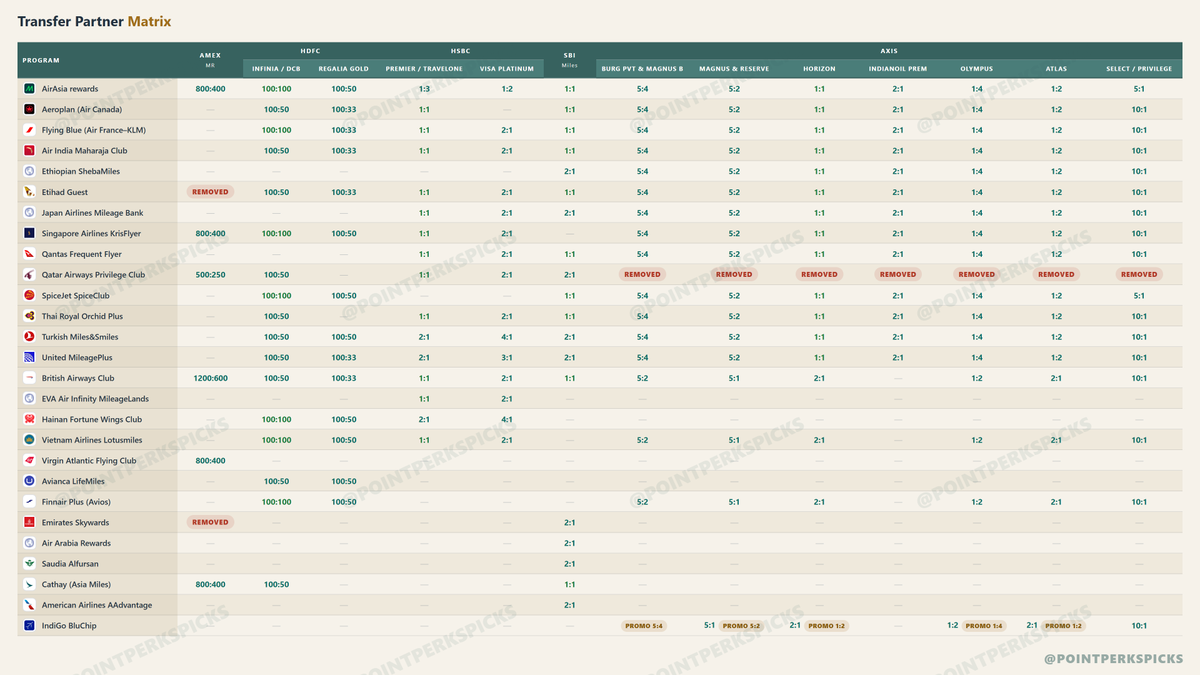Click the REMOVED badge in Etihad Guest row
Viewport: 1200px width, 675px height.
pyautogui.click(x=210, y=192)
